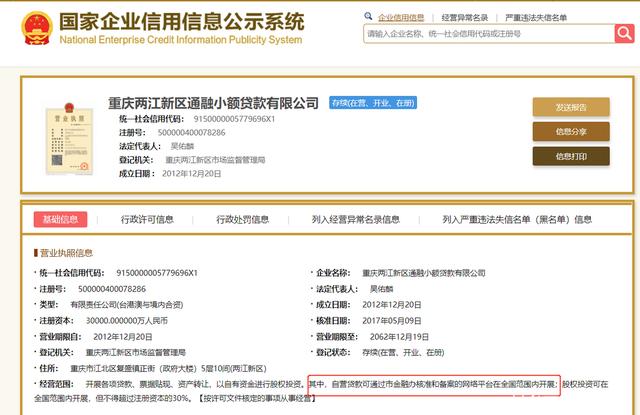
Task: Open the 列入经营异常名录信息 tab
Action: 356,220
